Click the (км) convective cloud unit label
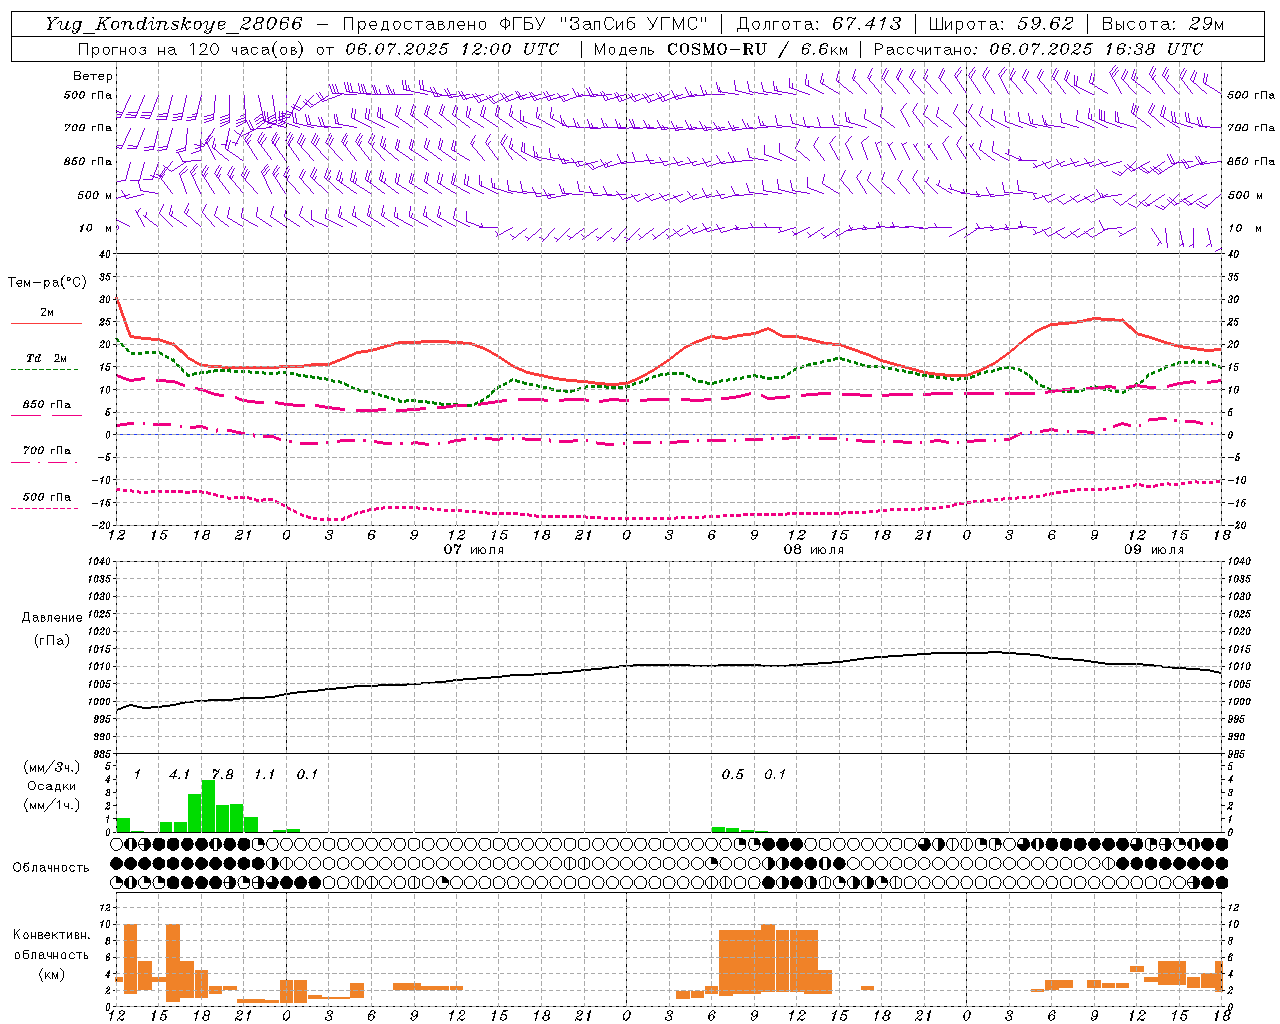The image size is (1280, 1024). coord(51,974)
